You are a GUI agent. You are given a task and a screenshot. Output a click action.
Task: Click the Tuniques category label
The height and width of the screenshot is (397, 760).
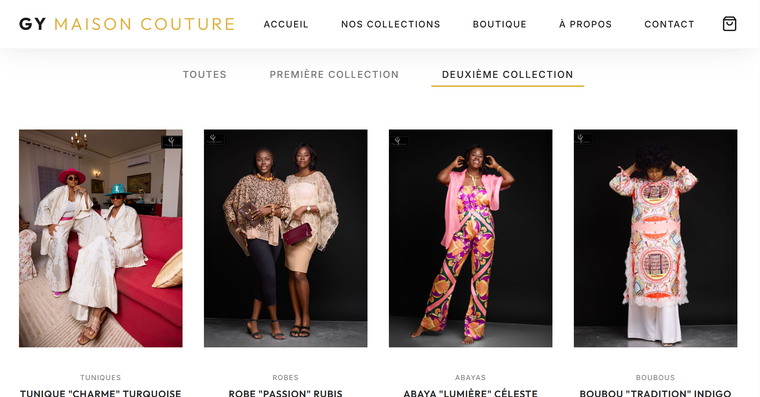pos(101,377)
